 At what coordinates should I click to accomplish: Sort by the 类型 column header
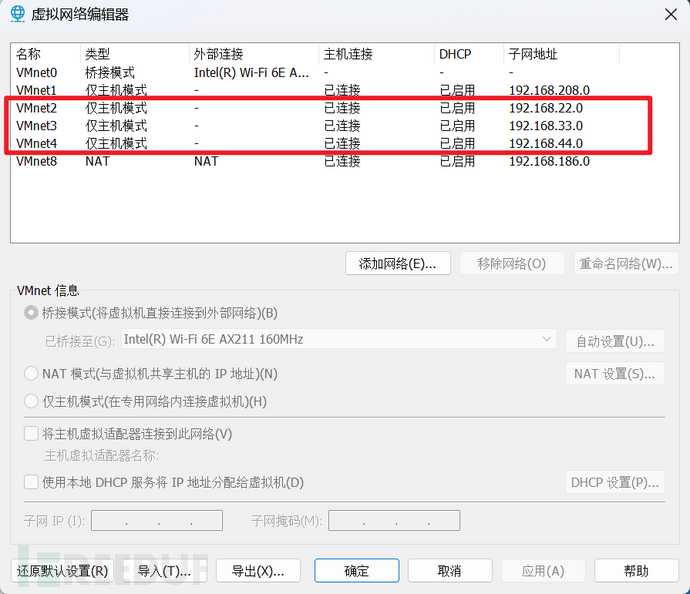tap(135, 54)
